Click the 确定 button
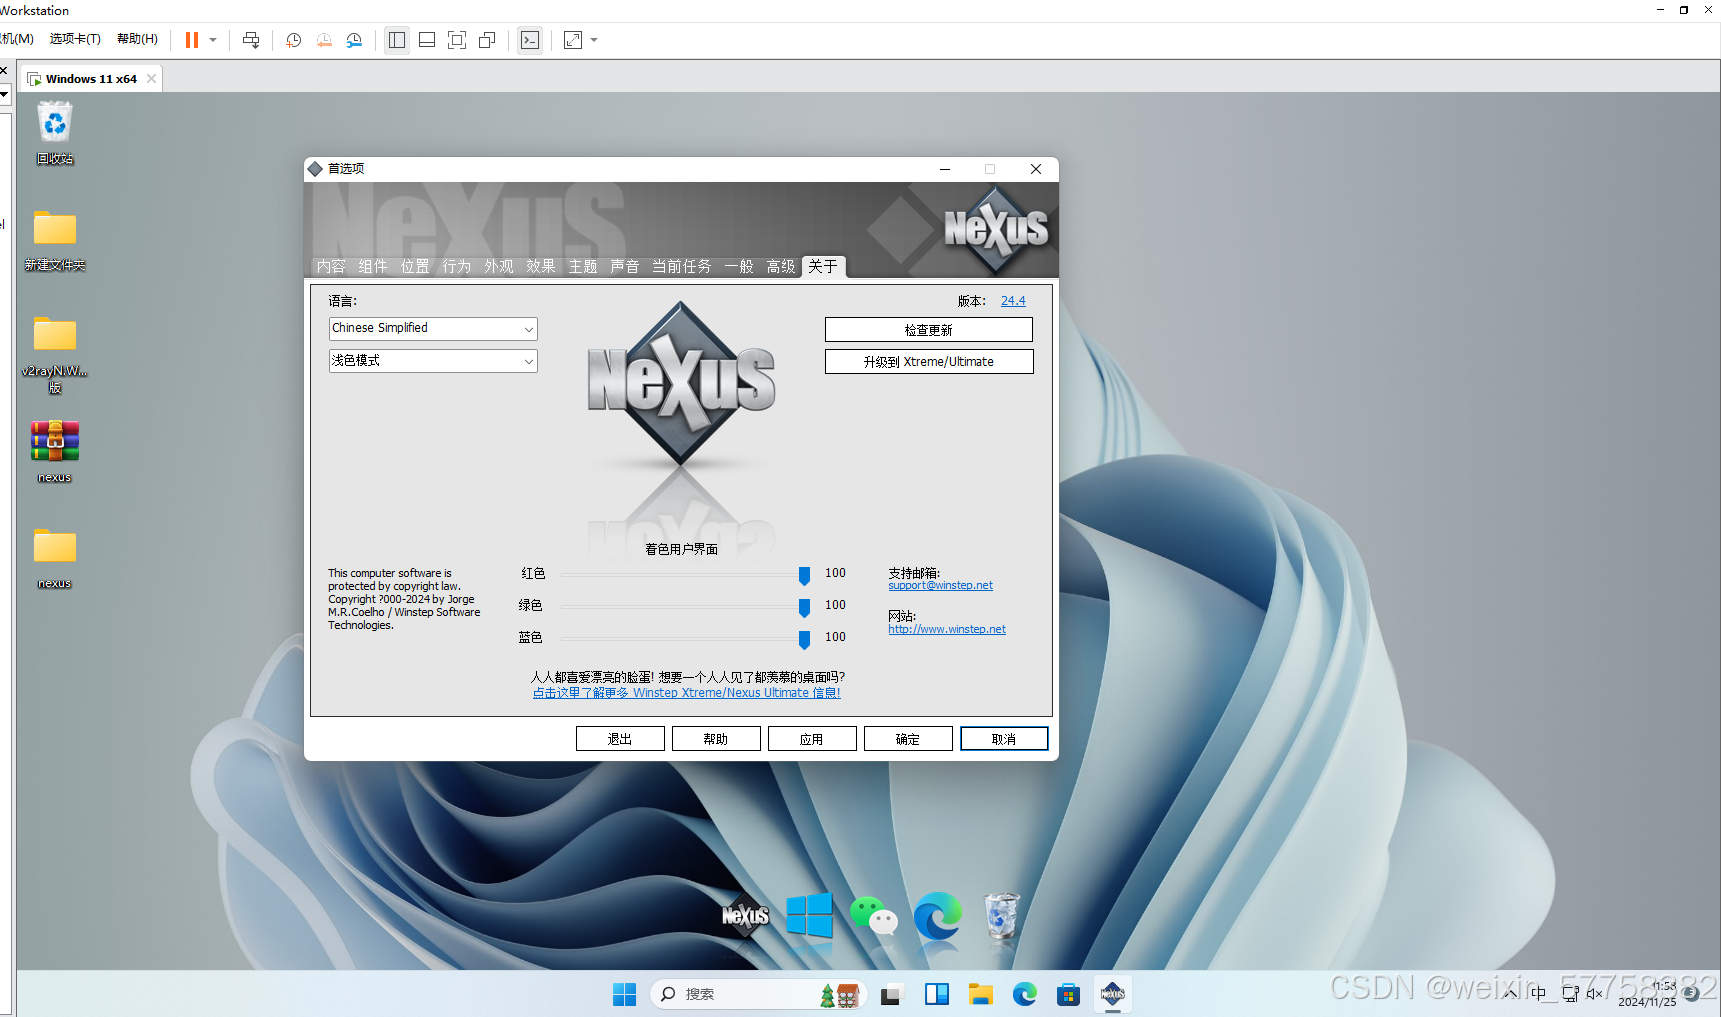Viewport: 1721px width, 1017px height. (x=908, y=739)
